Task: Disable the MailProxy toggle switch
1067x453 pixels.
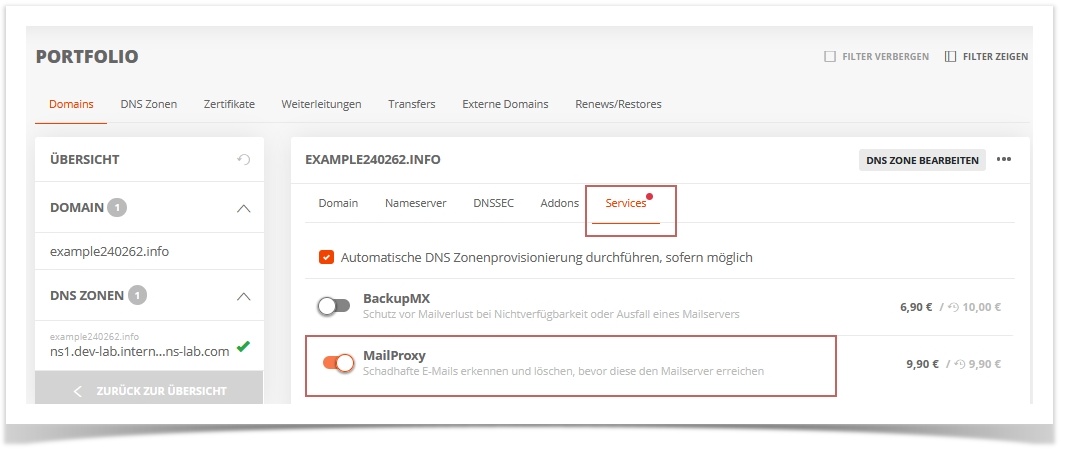Action: (339, 363)
